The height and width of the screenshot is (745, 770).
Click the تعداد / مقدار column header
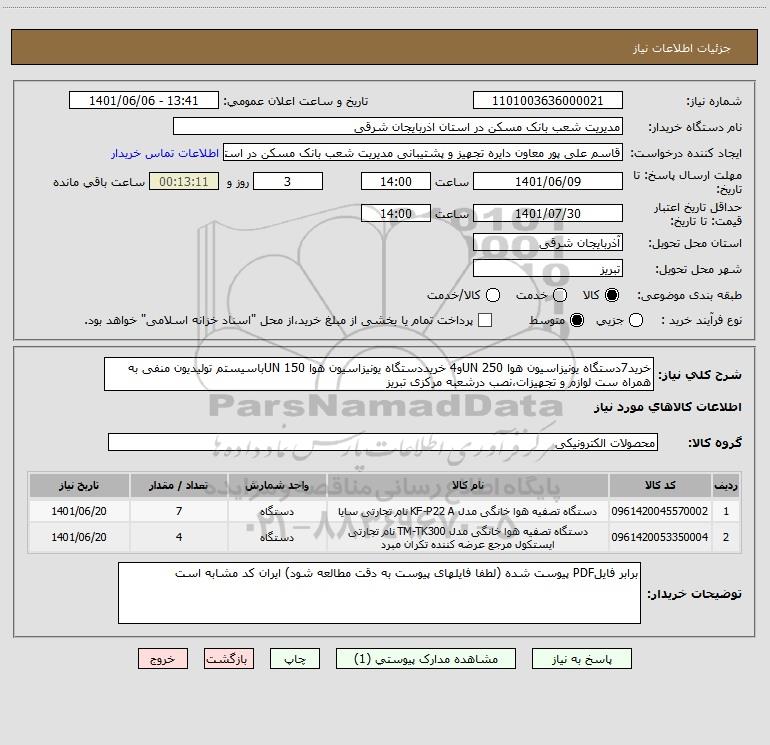click(x=179, y=485)
